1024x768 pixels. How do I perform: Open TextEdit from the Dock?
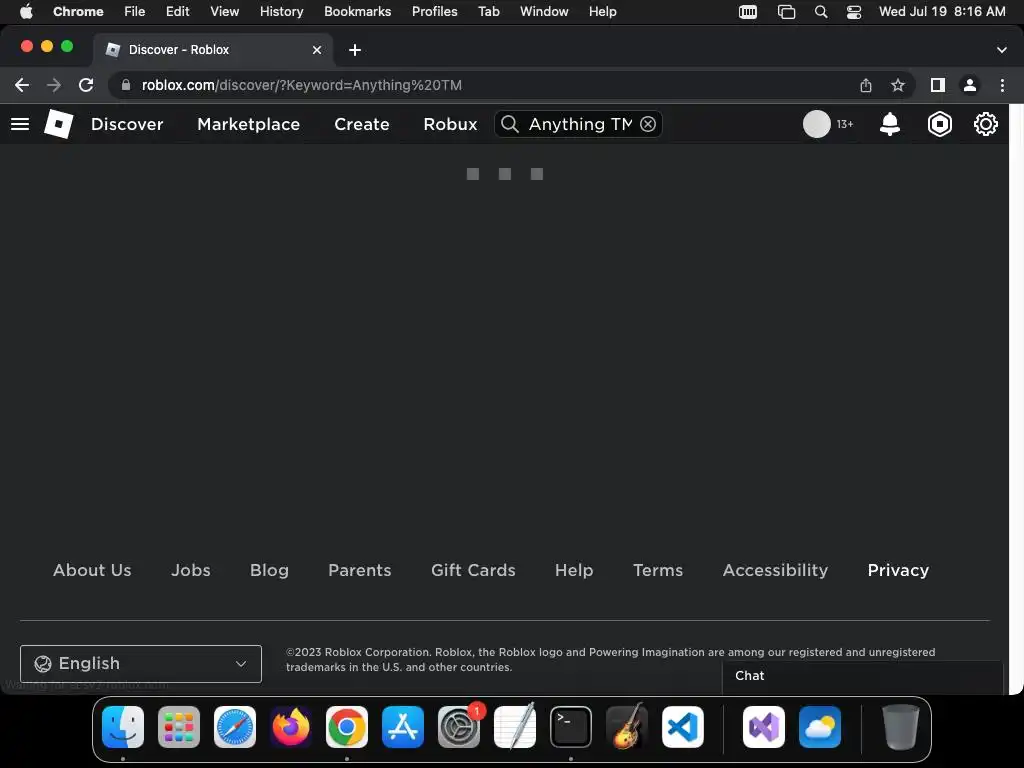515,727
